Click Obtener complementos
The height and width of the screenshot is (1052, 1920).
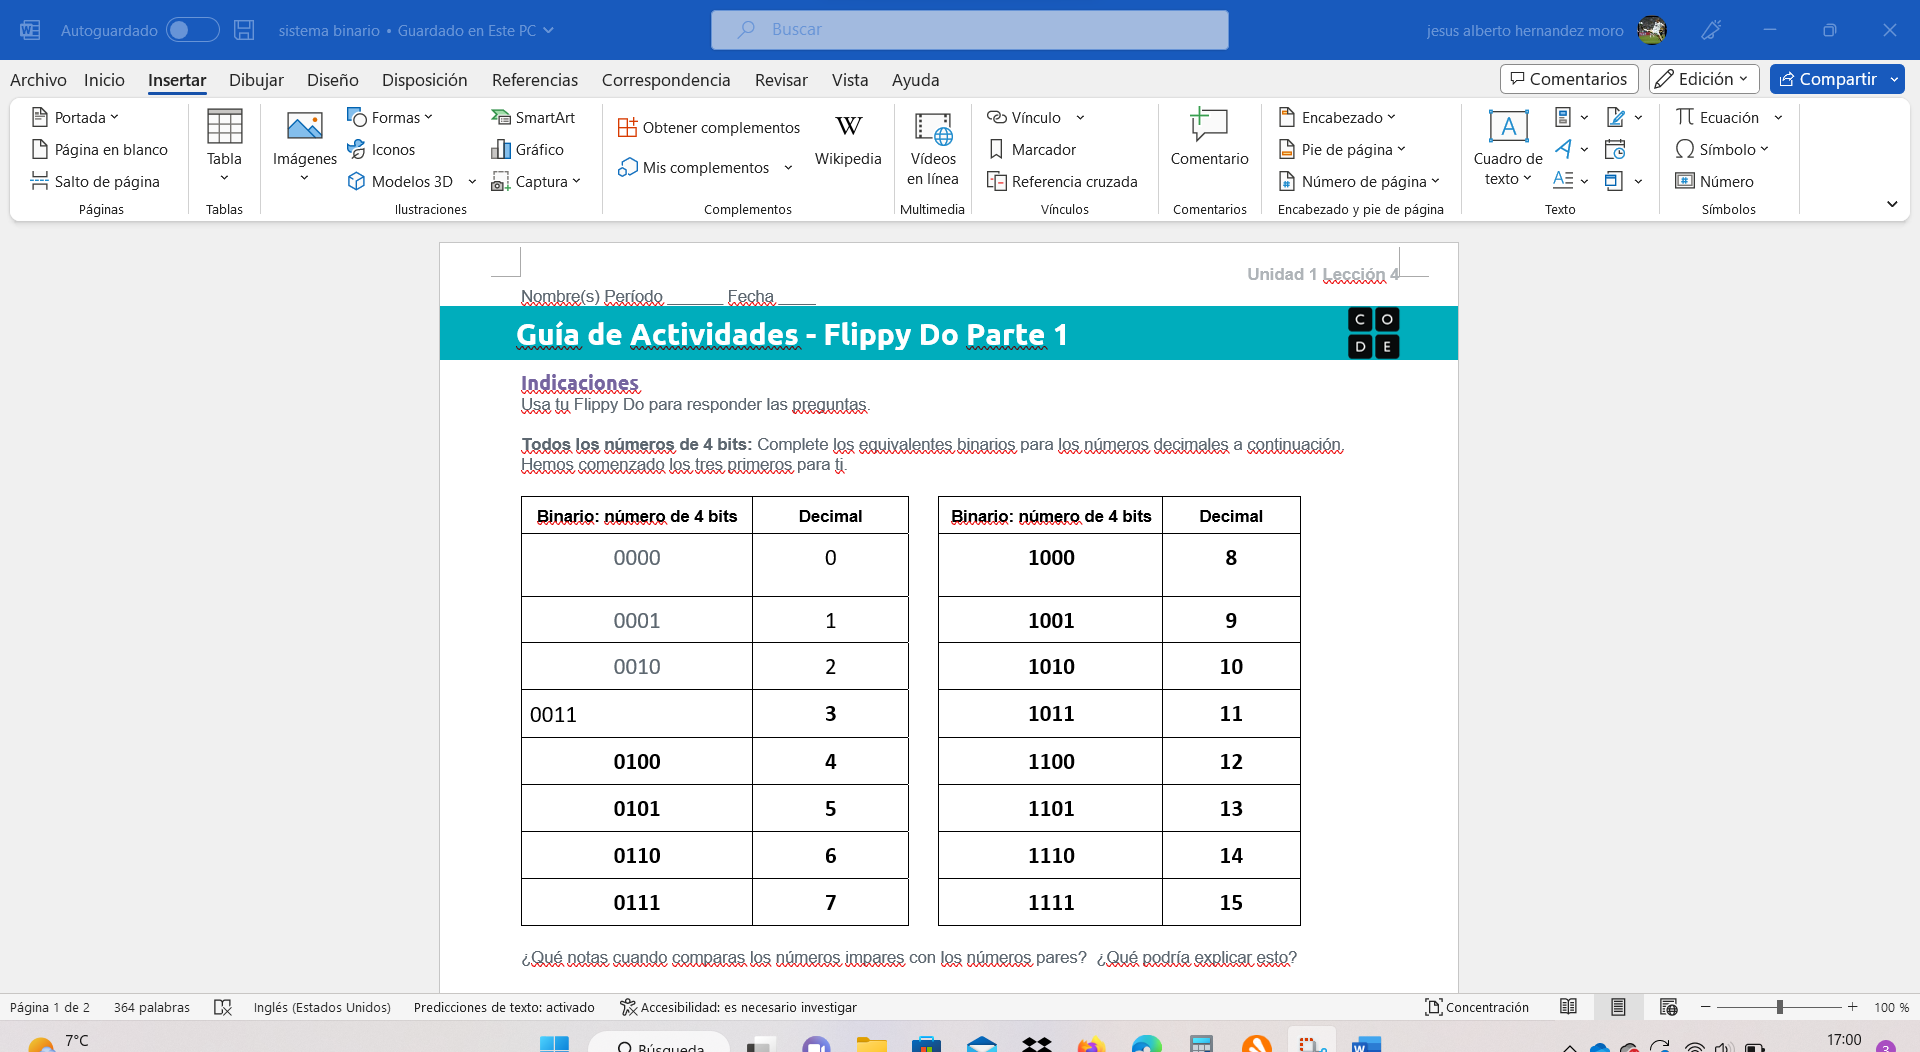(x=709, y=127)
